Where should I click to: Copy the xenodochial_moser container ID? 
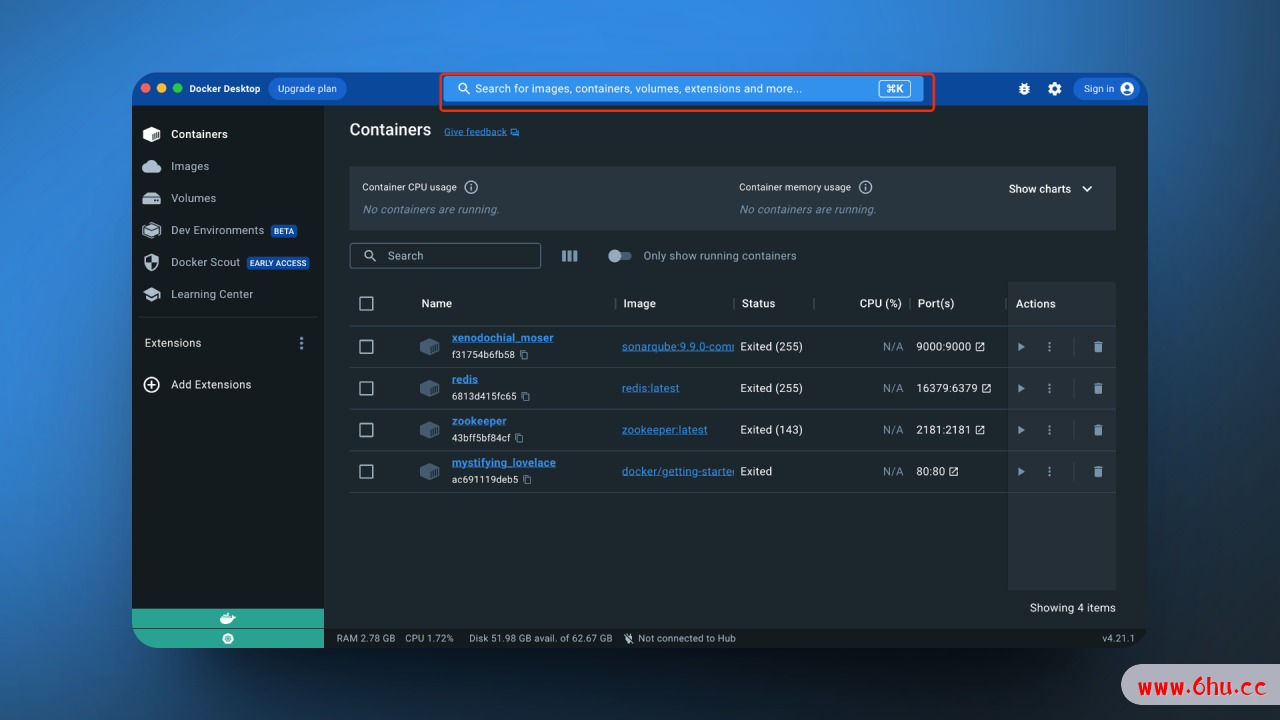point(524,355)
